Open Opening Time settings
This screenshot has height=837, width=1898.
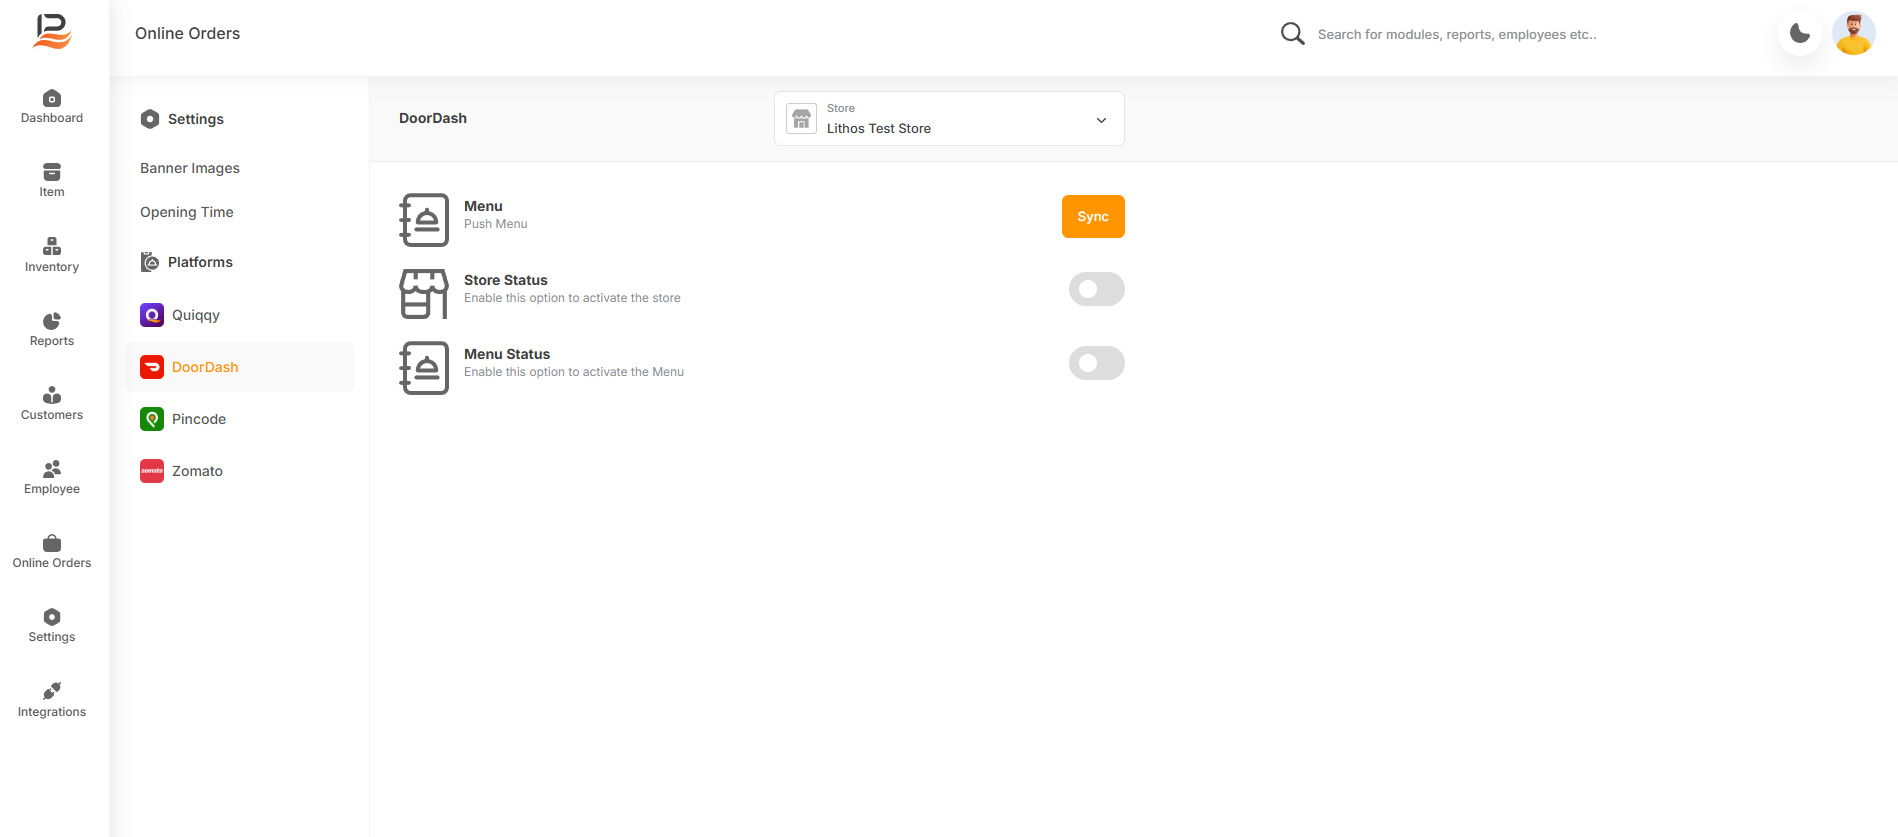point(187,212)
